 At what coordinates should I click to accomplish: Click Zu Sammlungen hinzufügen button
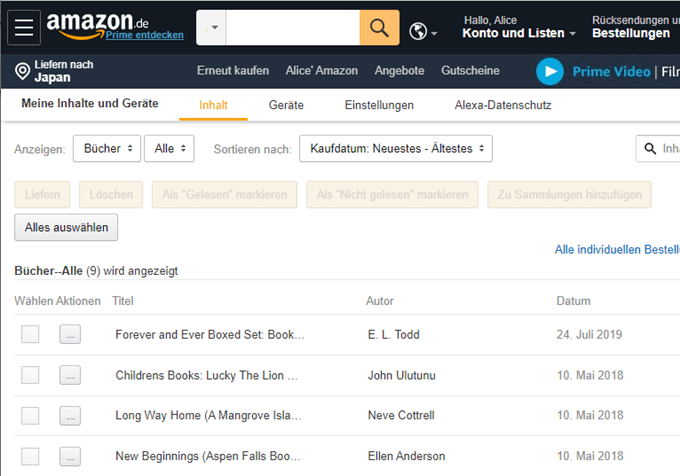click(x=569, y=195)
